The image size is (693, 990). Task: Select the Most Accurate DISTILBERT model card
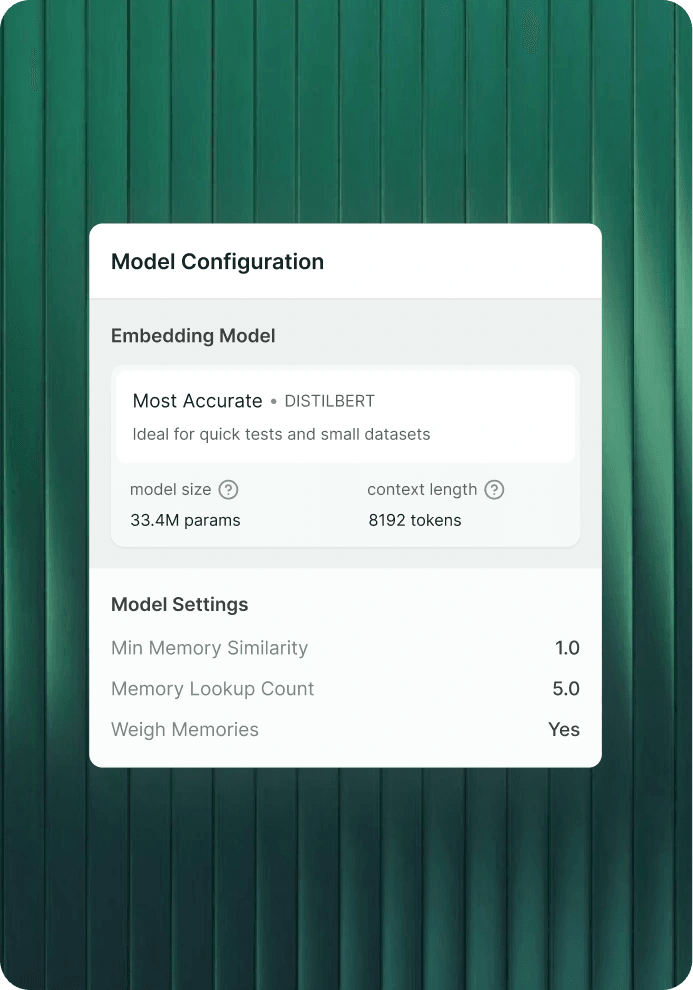[x=345, y=417]
